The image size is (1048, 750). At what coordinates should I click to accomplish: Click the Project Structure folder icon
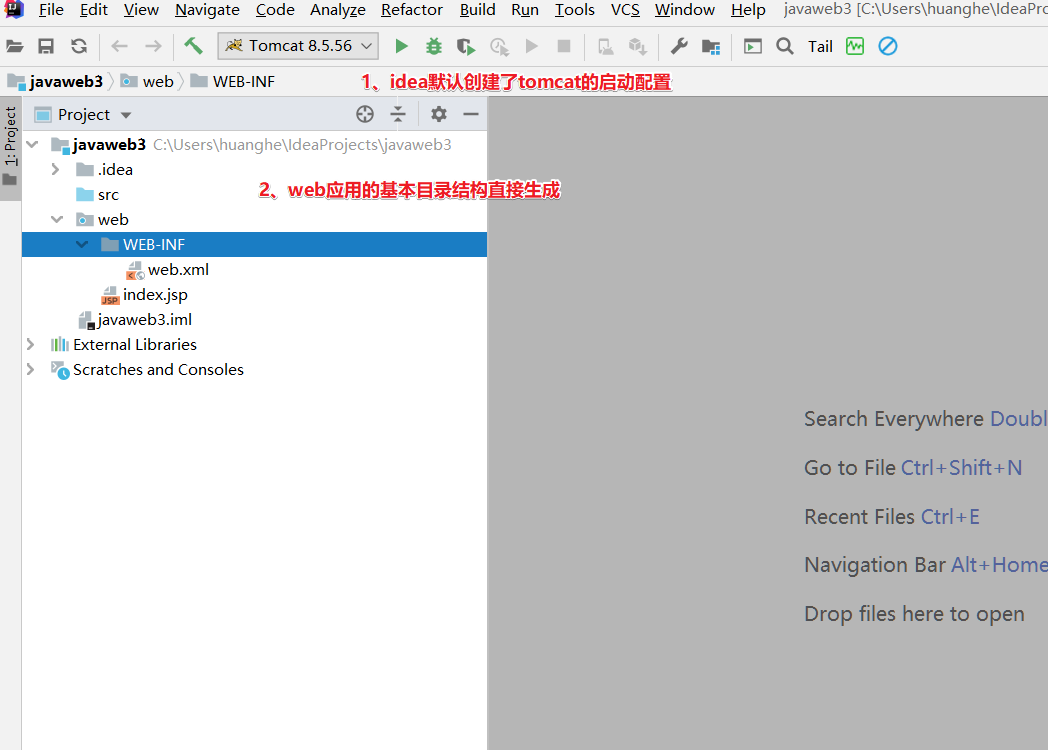(x=710, y=46)
